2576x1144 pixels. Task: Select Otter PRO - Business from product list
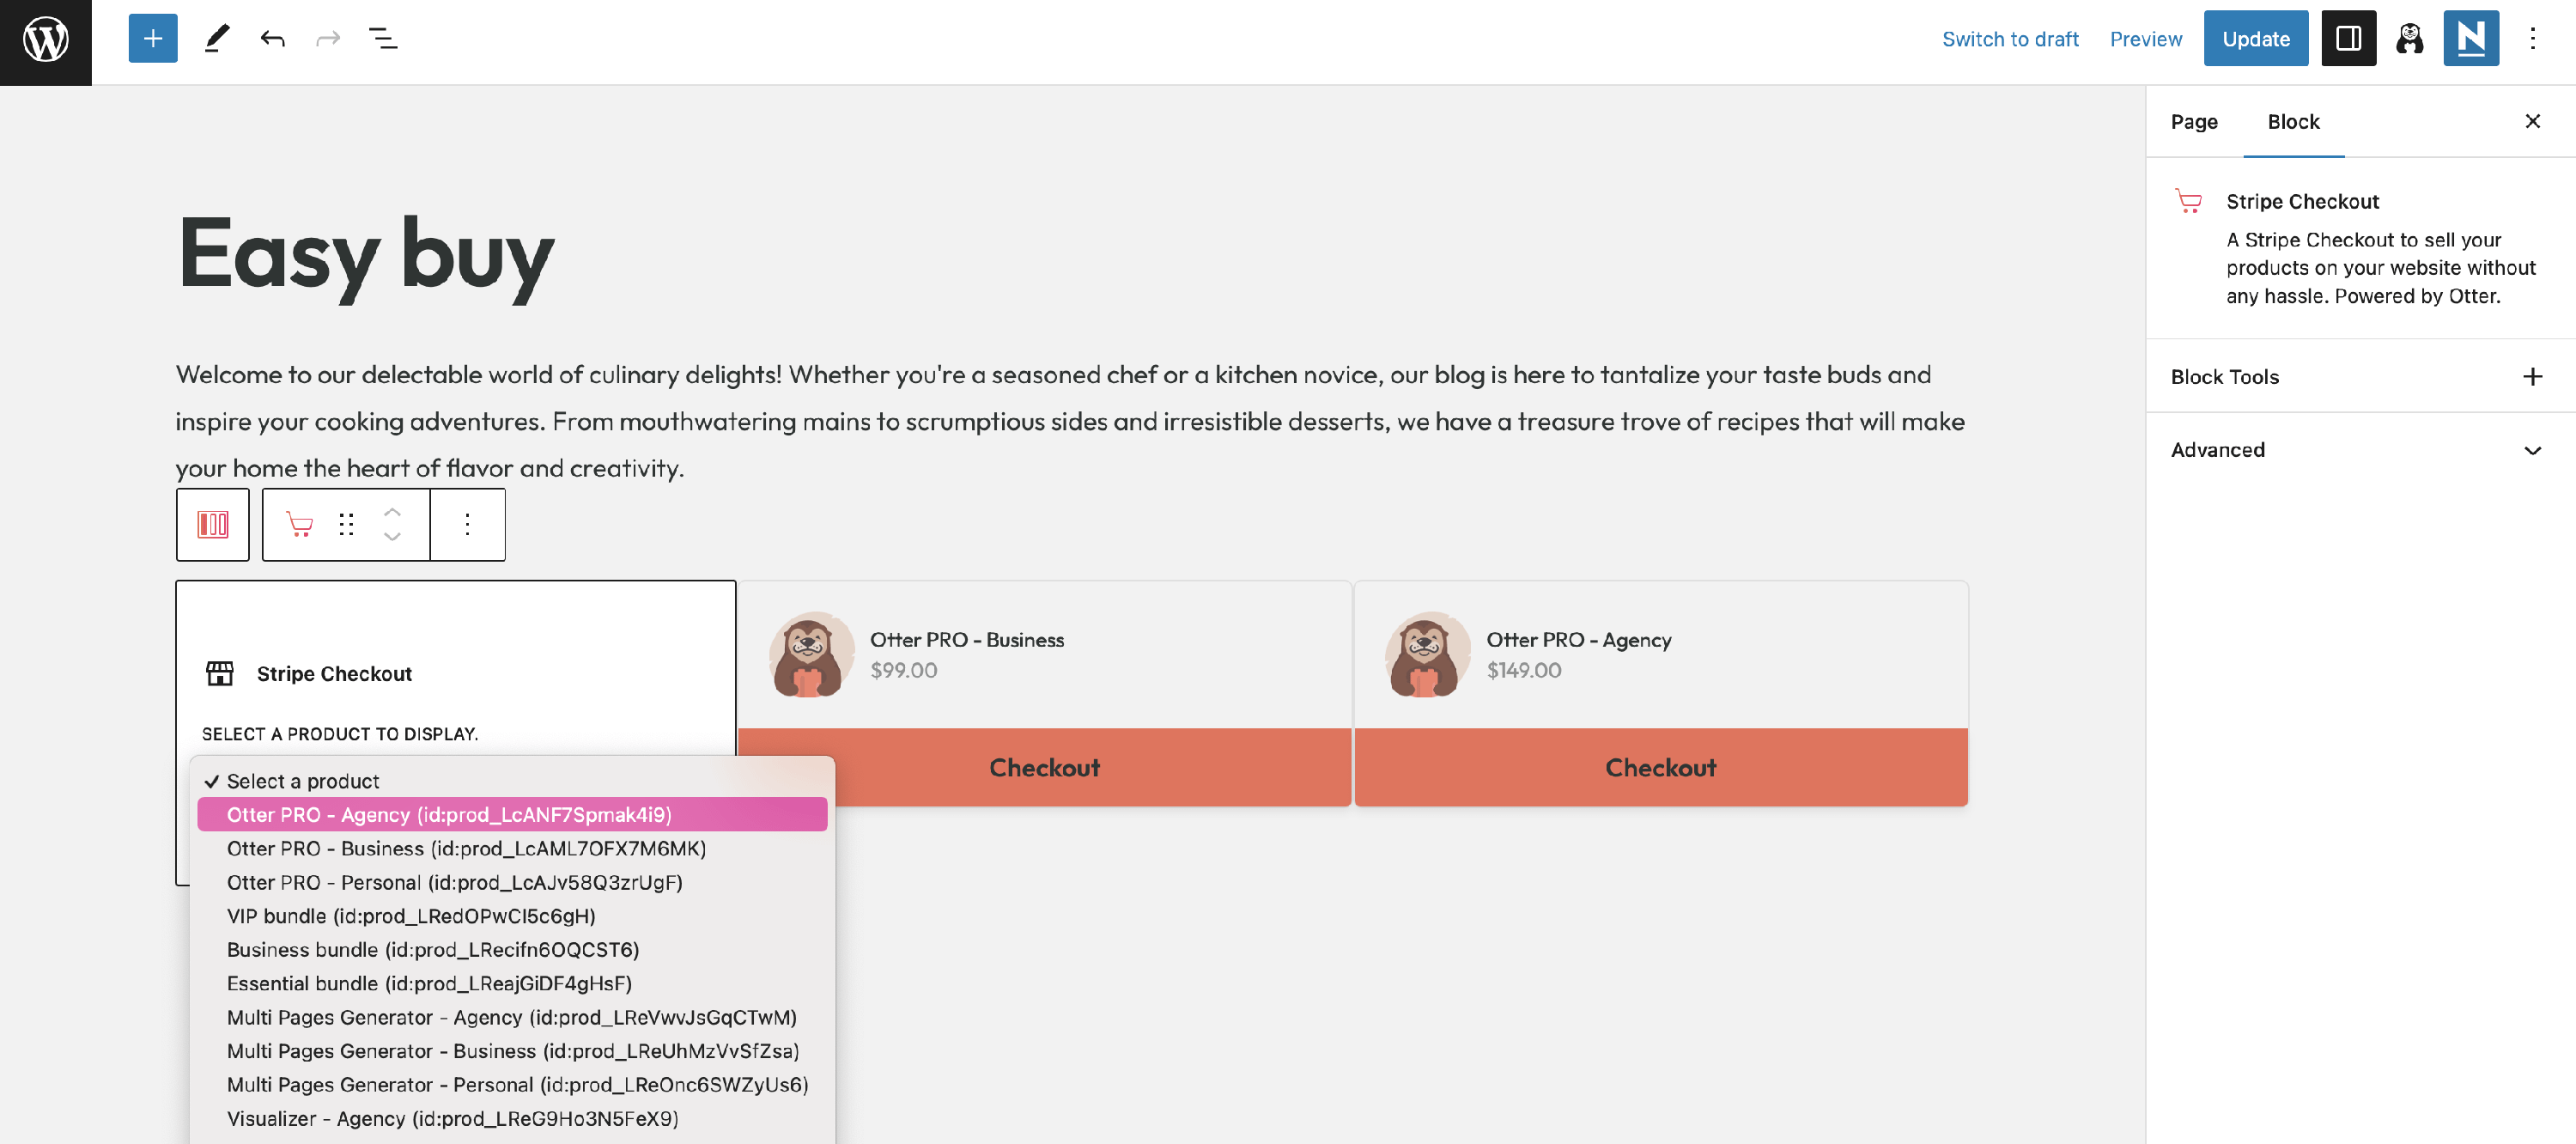[x=466, y=848]
